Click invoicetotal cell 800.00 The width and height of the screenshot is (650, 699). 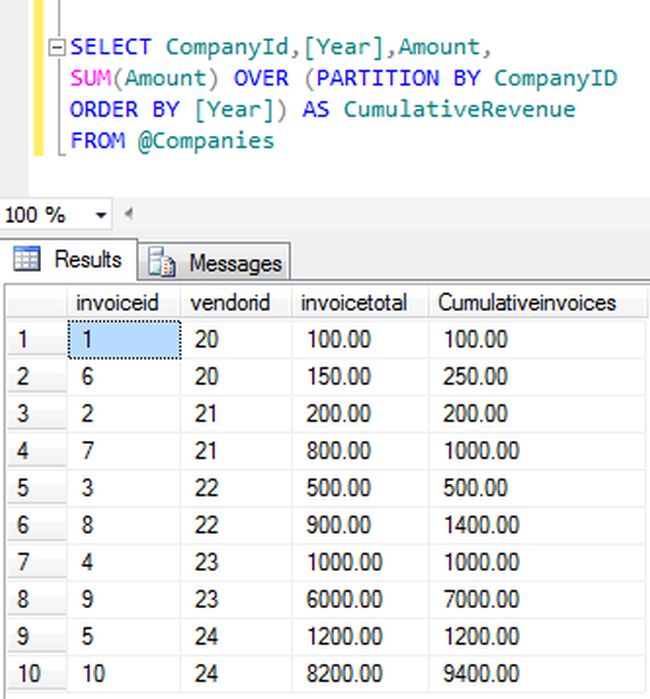(360, 451)
